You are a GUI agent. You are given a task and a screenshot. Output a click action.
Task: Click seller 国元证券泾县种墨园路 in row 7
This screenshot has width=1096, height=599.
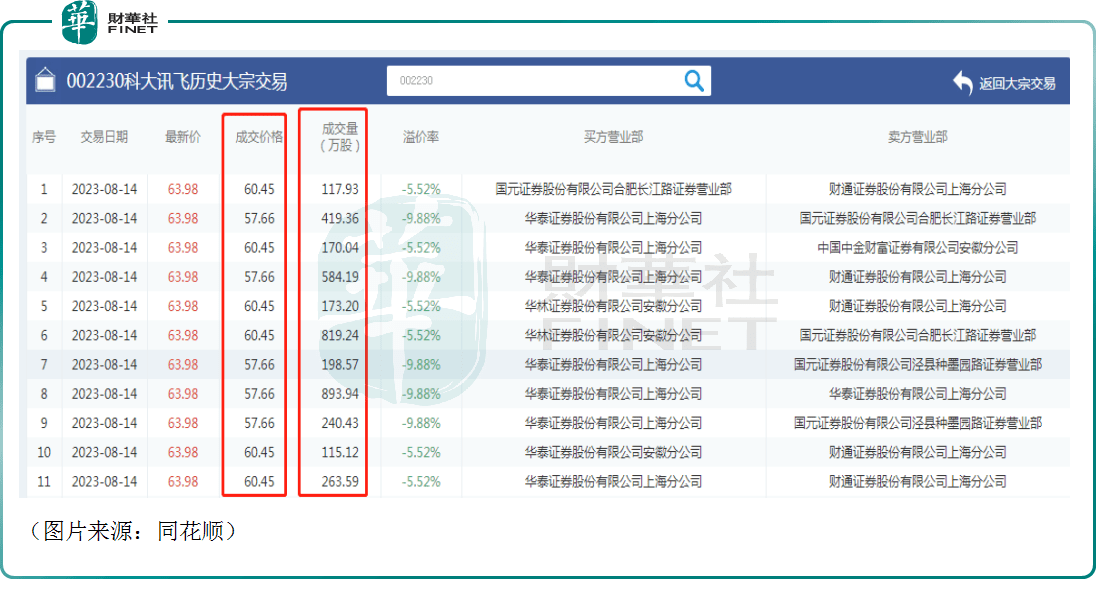point(917,365)
